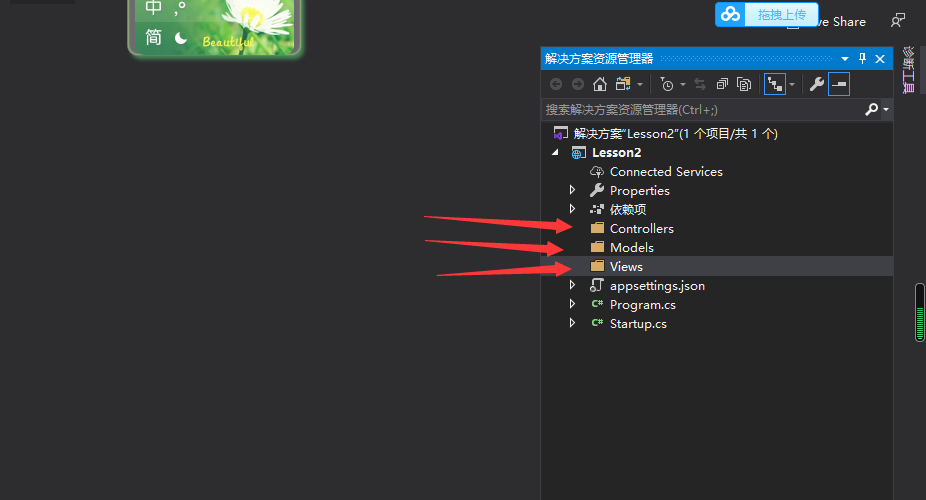Open search options dropdown next to magnifier

(886, 110)
